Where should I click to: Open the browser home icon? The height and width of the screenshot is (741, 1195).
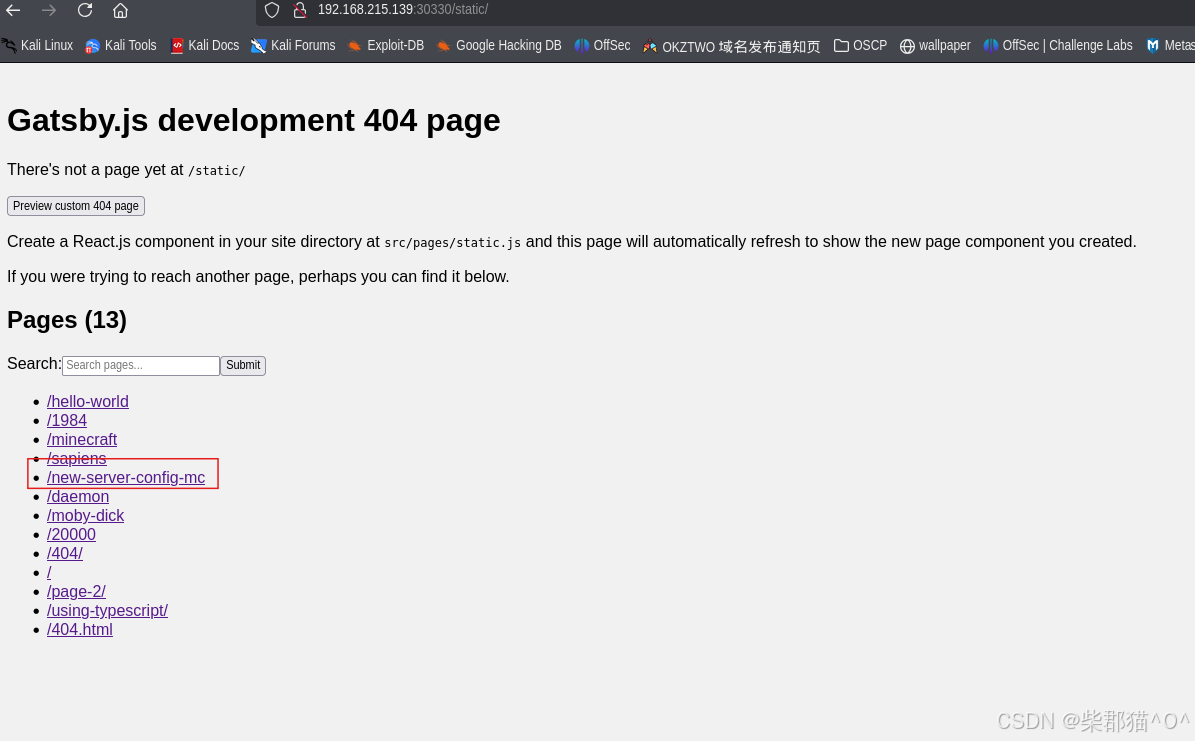[120, 11]
